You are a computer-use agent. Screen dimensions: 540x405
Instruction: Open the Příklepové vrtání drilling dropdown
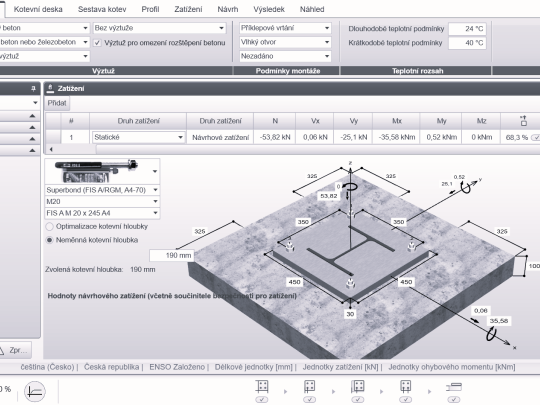click(285, 28)
